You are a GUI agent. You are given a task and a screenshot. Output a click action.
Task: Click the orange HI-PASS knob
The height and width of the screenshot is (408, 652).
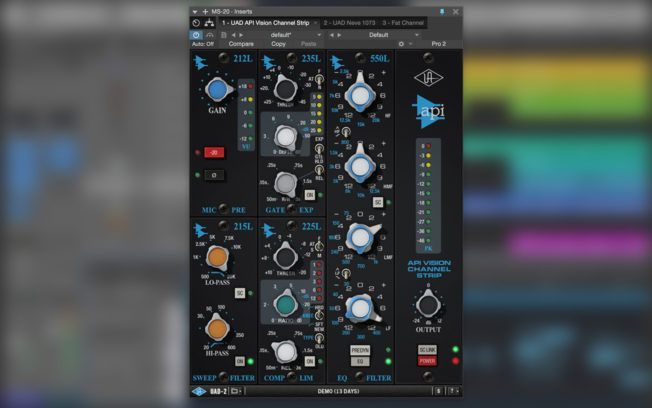pyautogui.click(x=217, y=328)
